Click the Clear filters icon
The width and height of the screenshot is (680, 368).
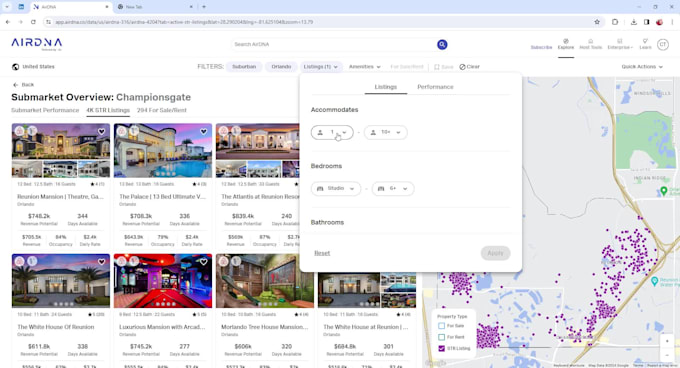pos(462,67)
